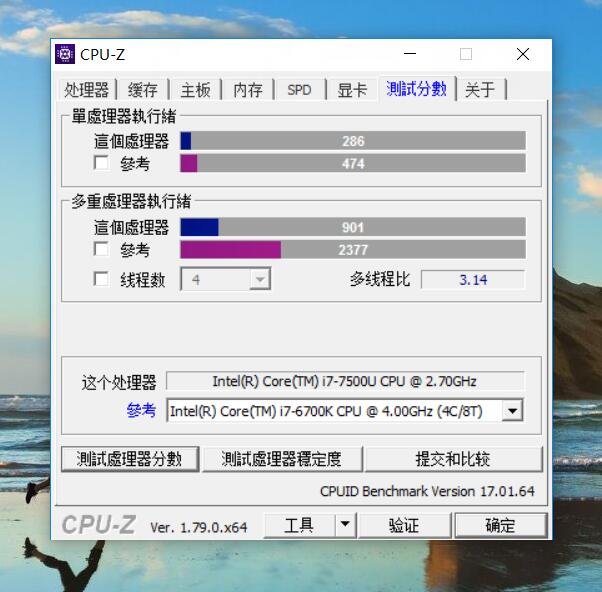
Task: Switch to the 缓存 tab
Action: [143, 90]
